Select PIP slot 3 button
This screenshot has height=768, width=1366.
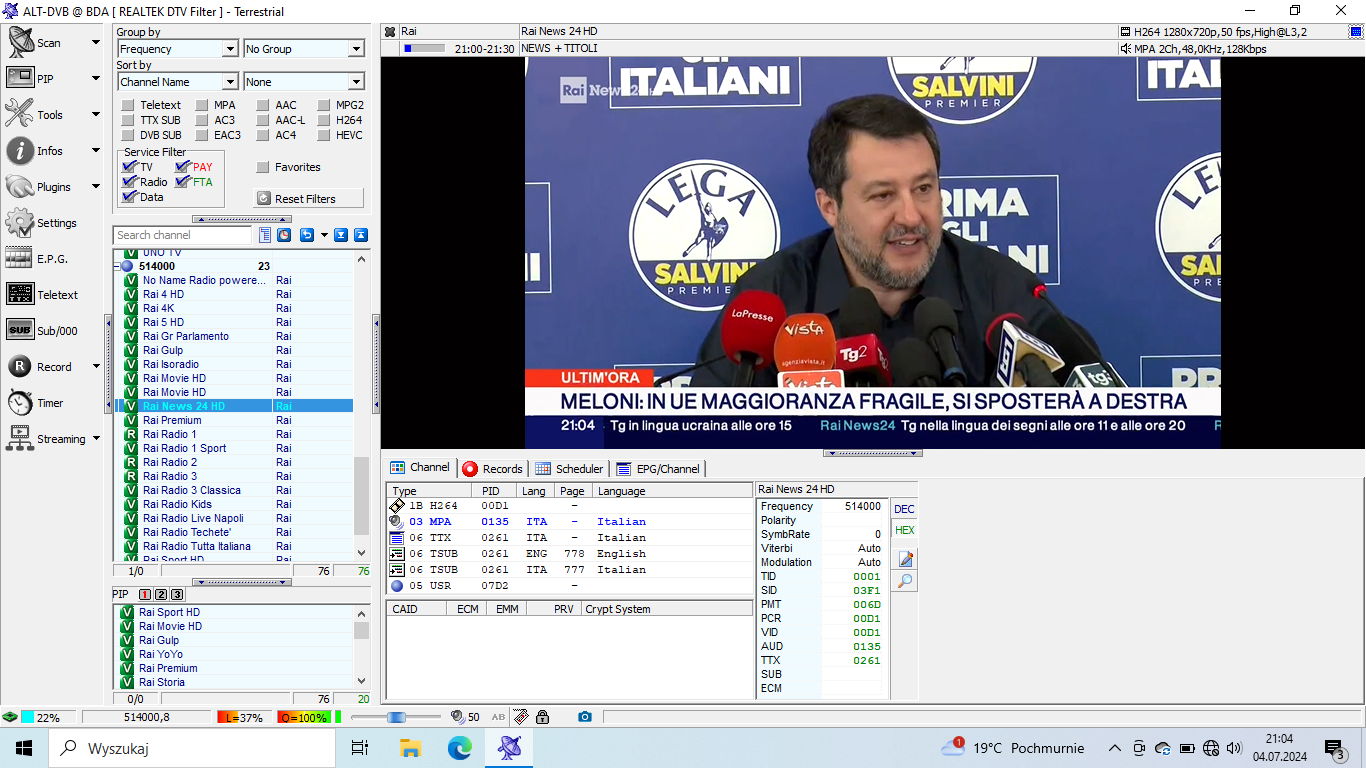coord(177,594)
